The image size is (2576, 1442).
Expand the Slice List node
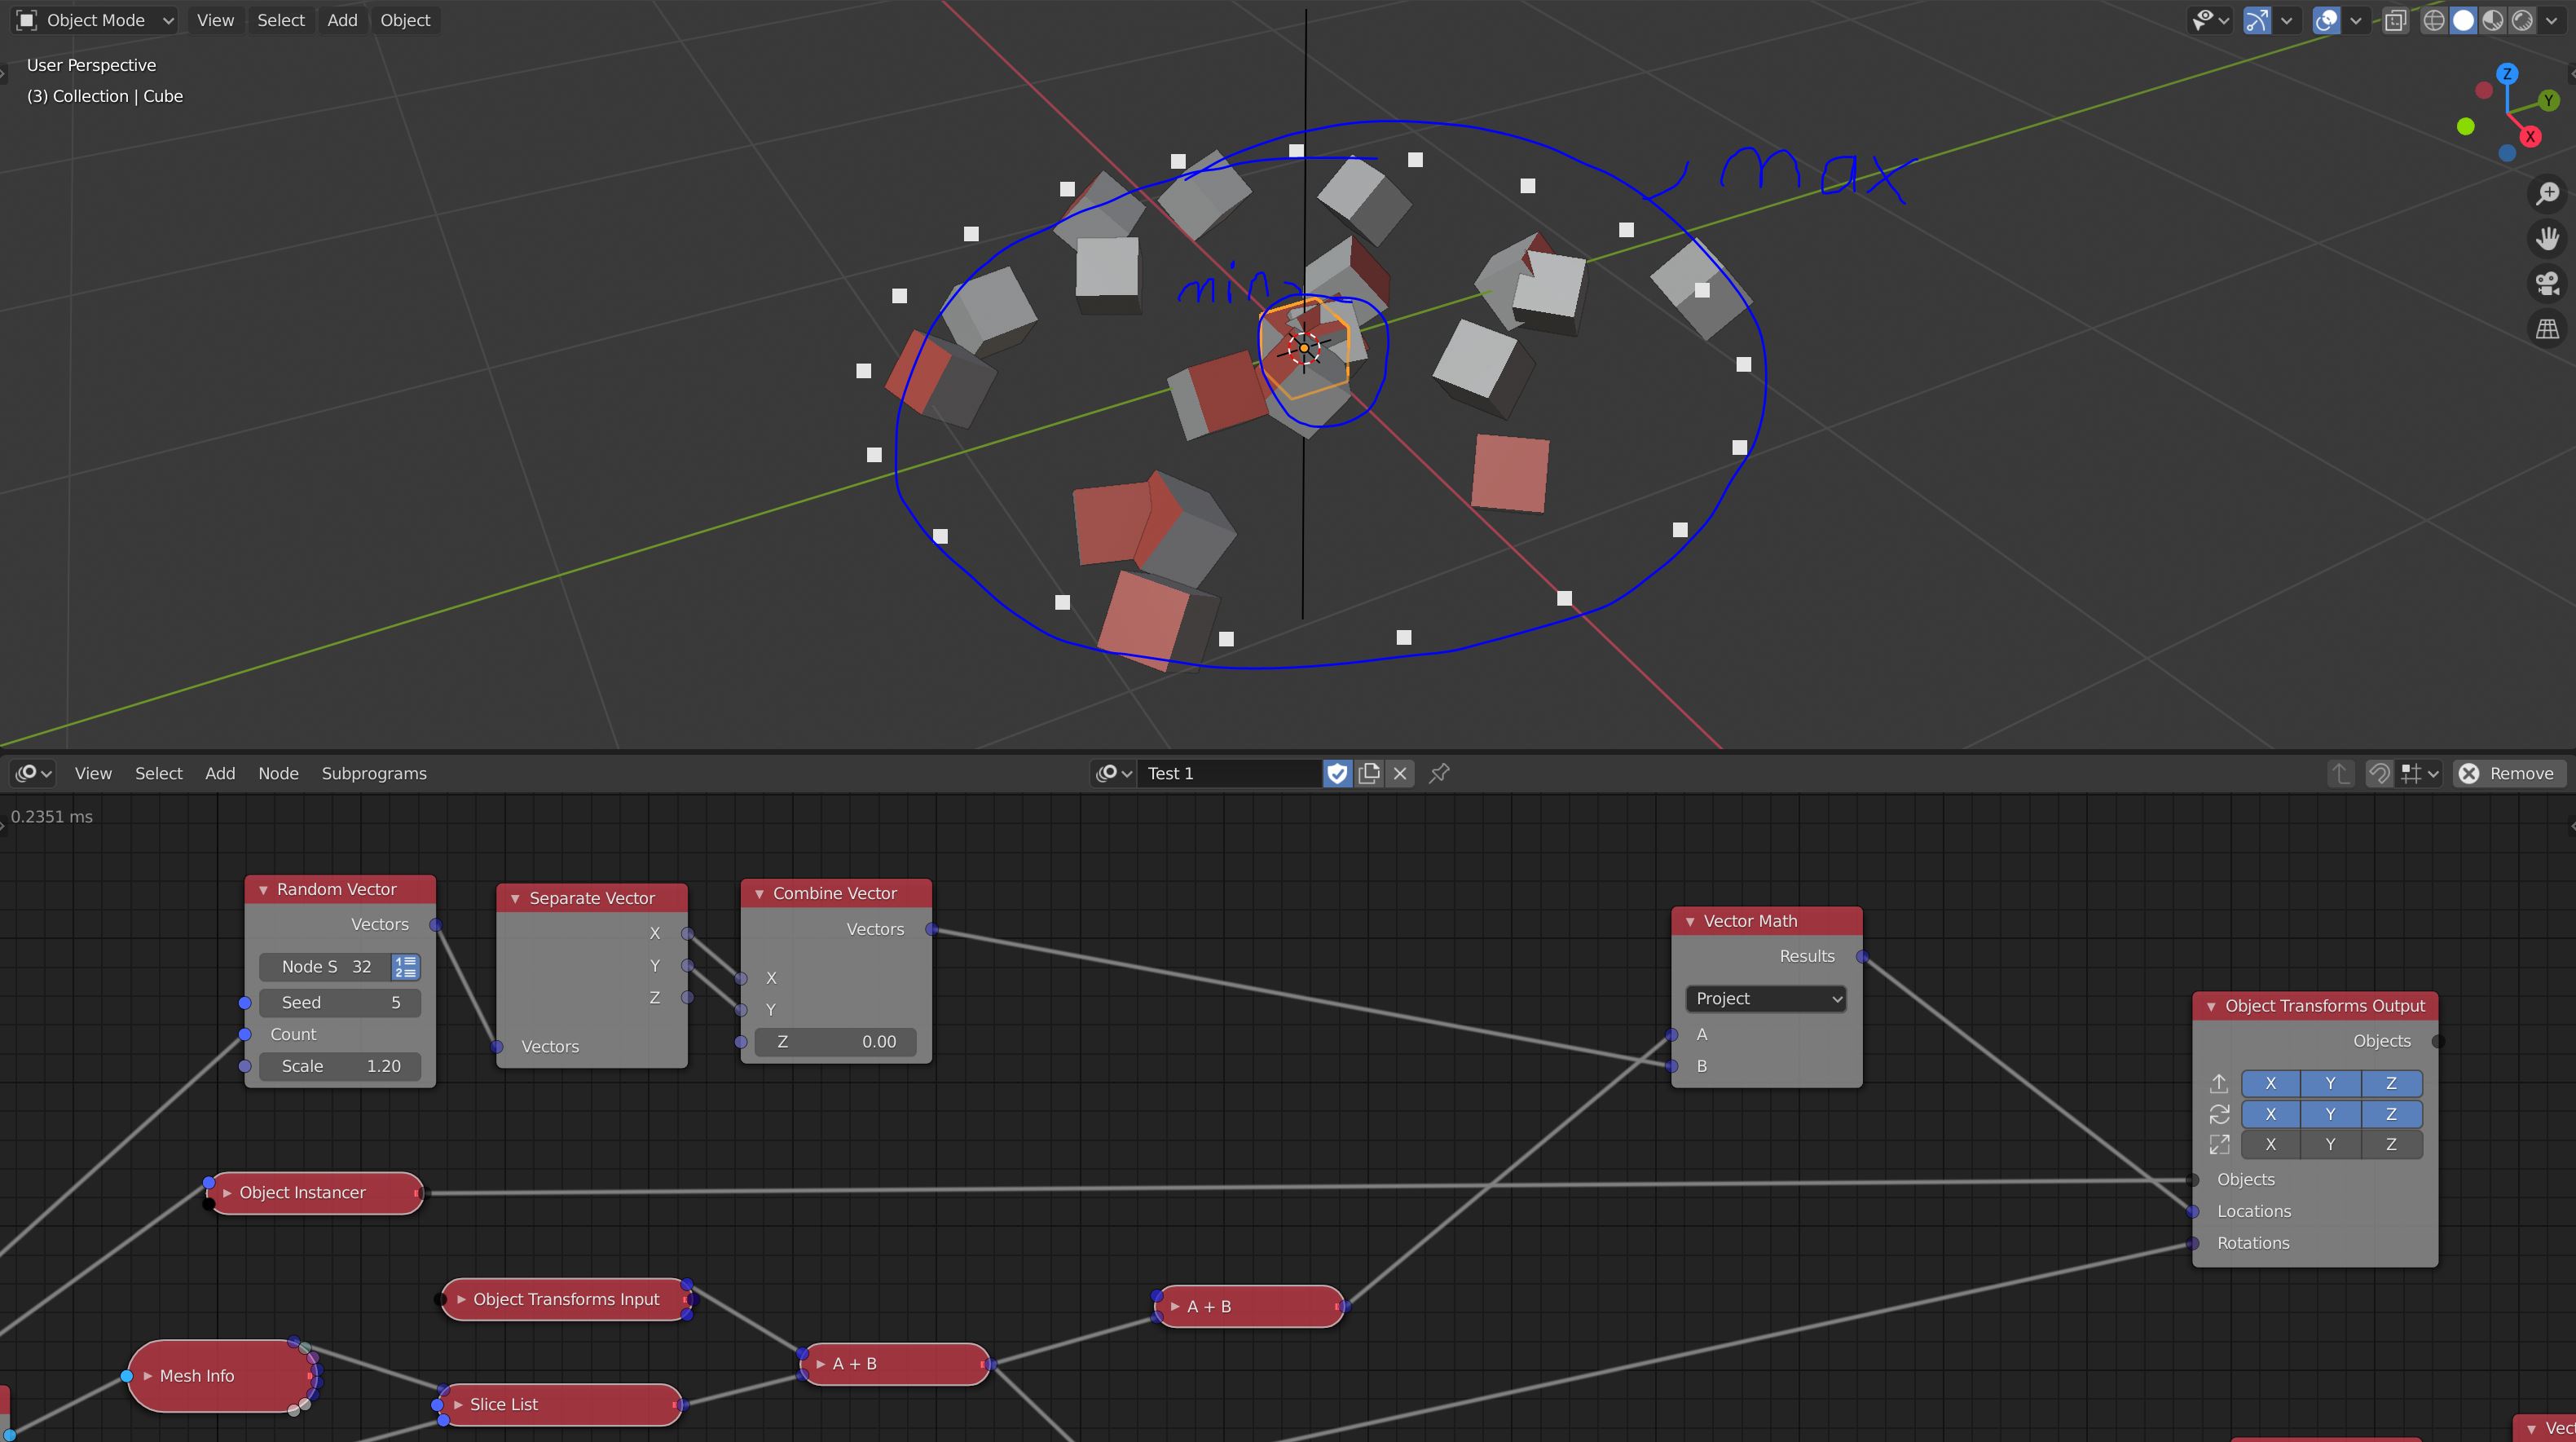[x=458, y=1405]
